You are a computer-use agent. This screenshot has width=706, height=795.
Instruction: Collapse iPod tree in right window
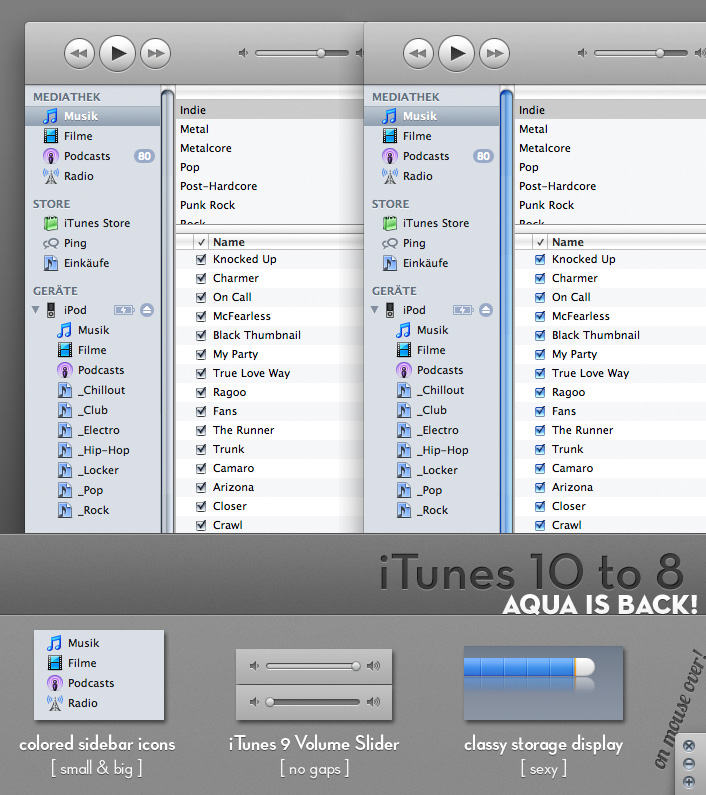pos(374,309)
